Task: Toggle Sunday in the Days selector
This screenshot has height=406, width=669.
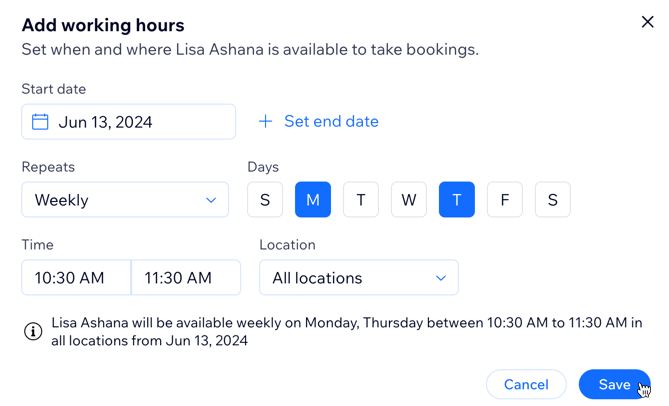Action: click(265, 200)
